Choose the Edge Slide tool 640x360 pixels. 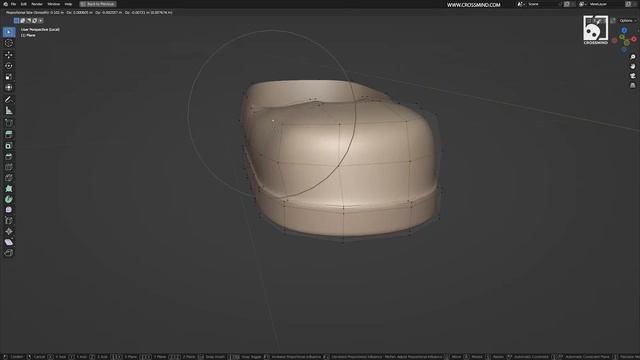[9, 221]
